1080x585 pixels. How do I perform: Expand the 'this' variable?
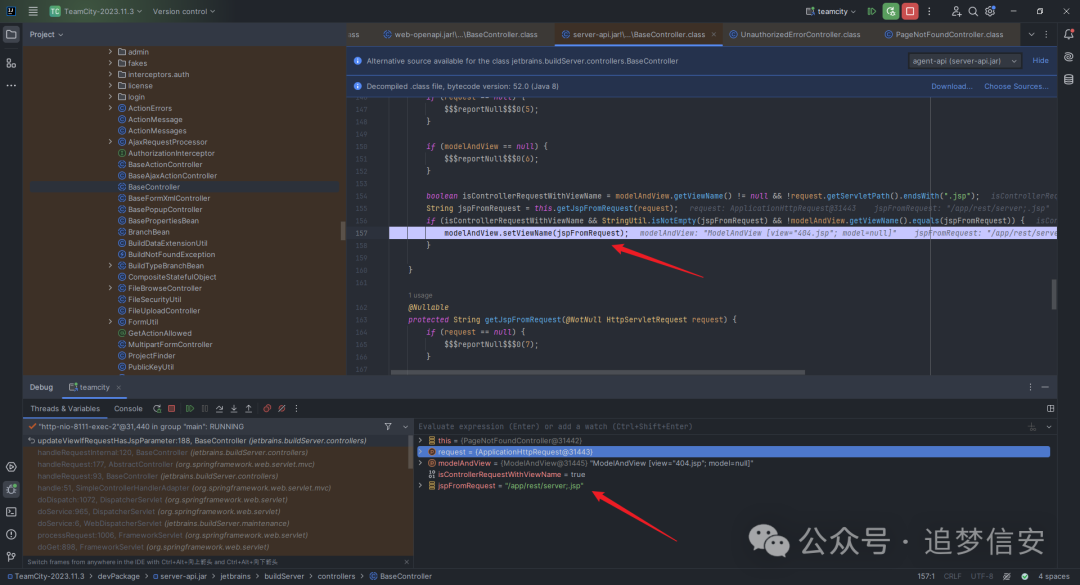[421, 440]
